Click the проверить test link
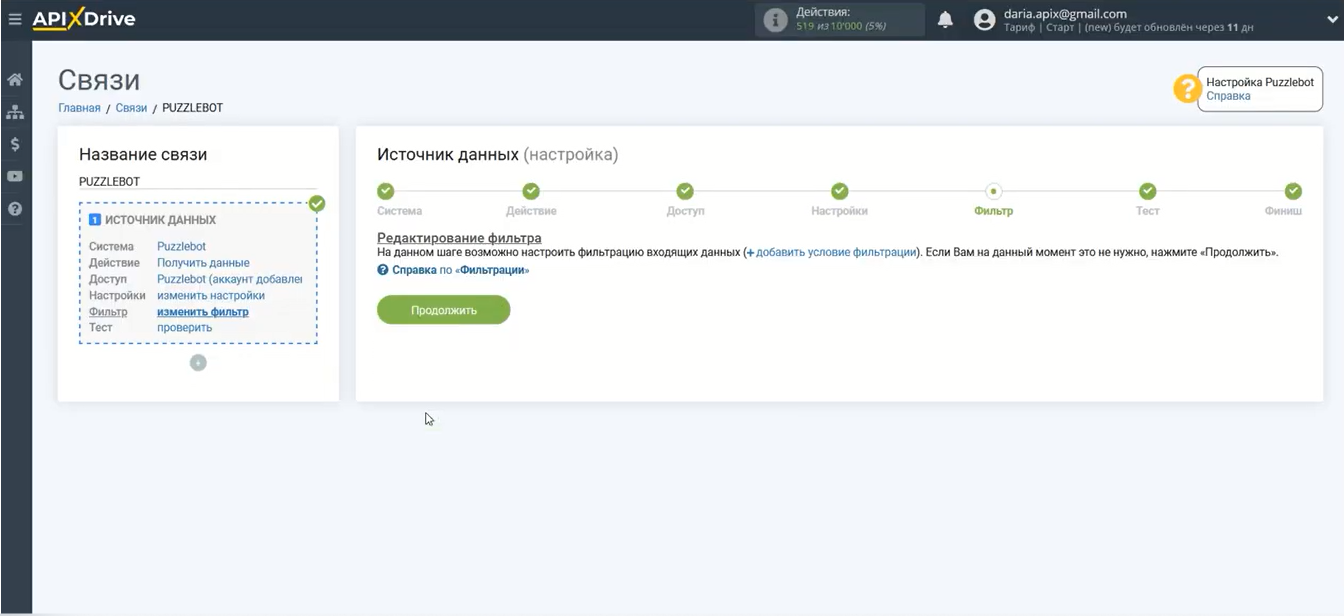 (x=185, y=328)
